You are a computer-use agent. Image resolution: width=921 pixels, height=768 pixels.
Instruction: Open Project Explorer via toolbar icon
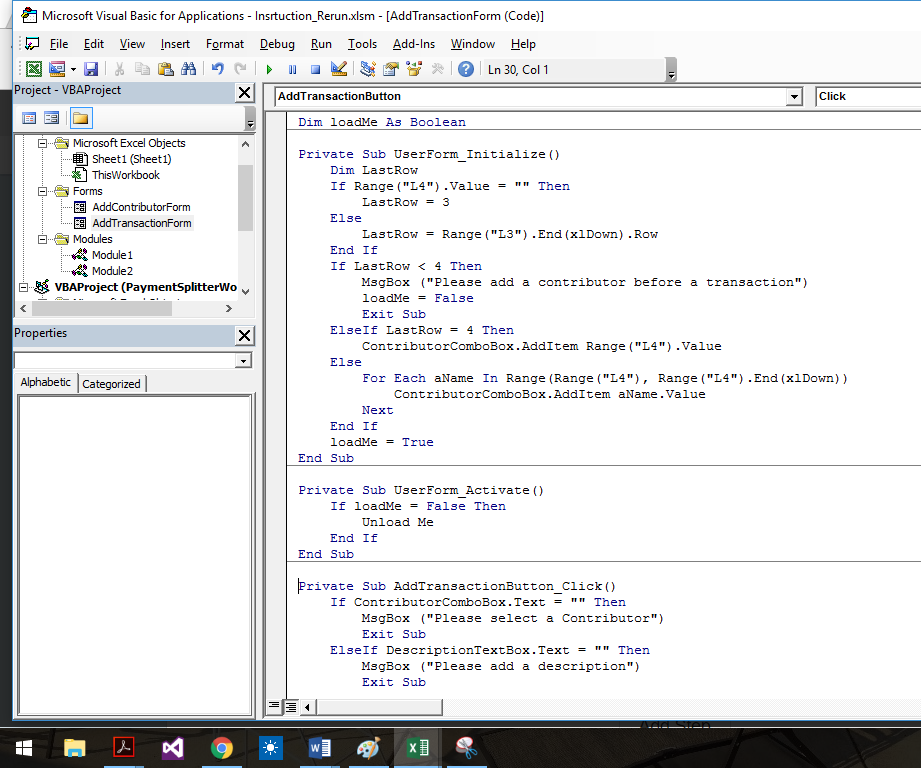coord(368,69)
